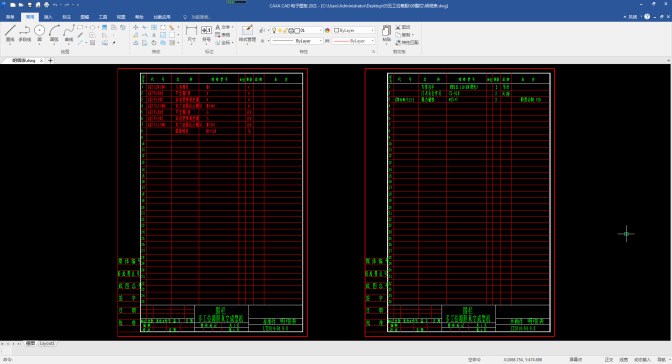Click the Erase tool in modify group
This screenshot has width=672, height=364.
click(x=172, y=27)
